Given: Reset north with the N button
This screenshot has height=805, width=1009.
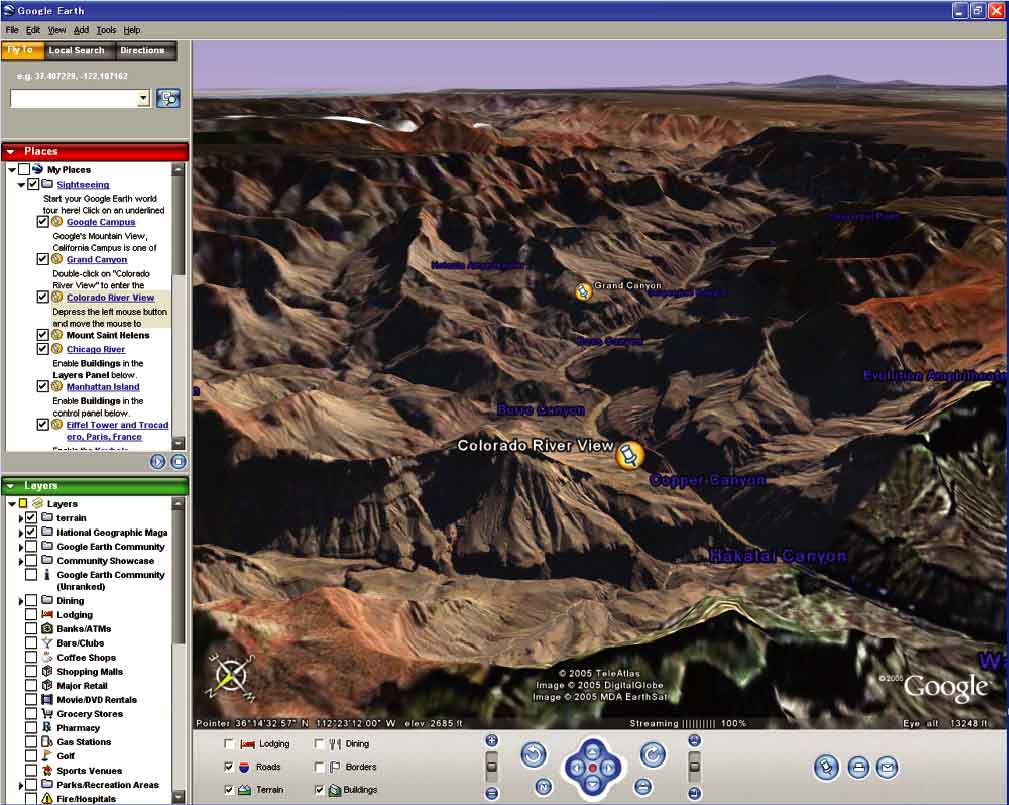Looking at the screenshot, I should pos(544,786).
